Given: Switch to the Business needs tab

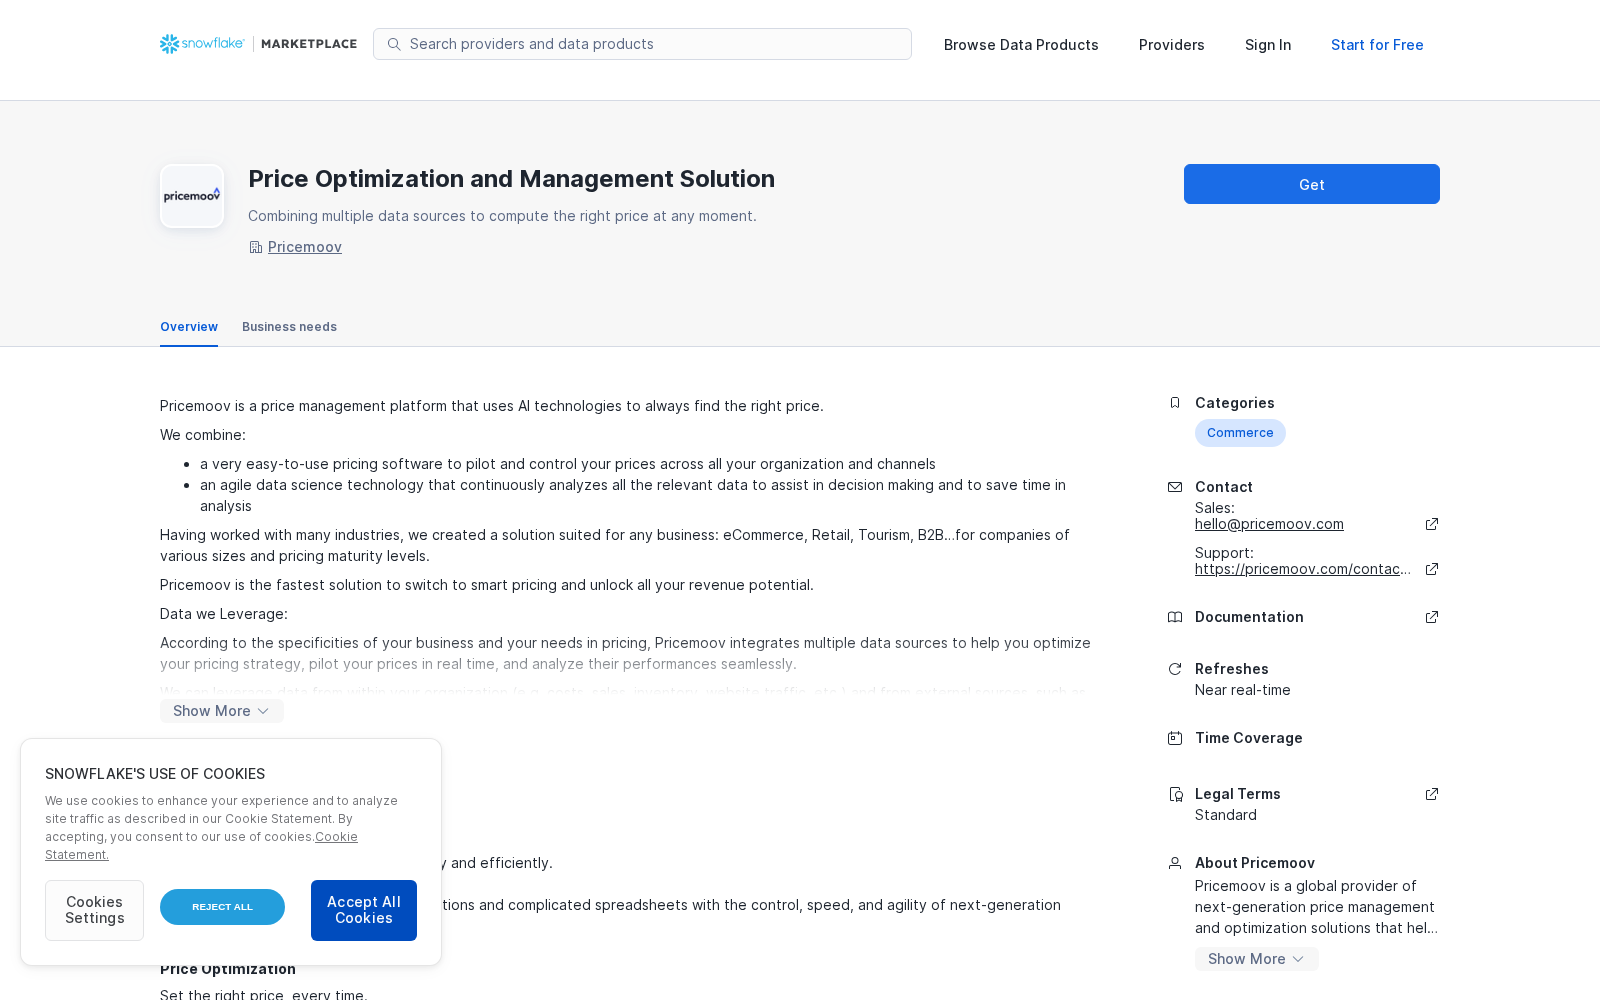Looking at the screenshot, I should [x=289, y=327].
